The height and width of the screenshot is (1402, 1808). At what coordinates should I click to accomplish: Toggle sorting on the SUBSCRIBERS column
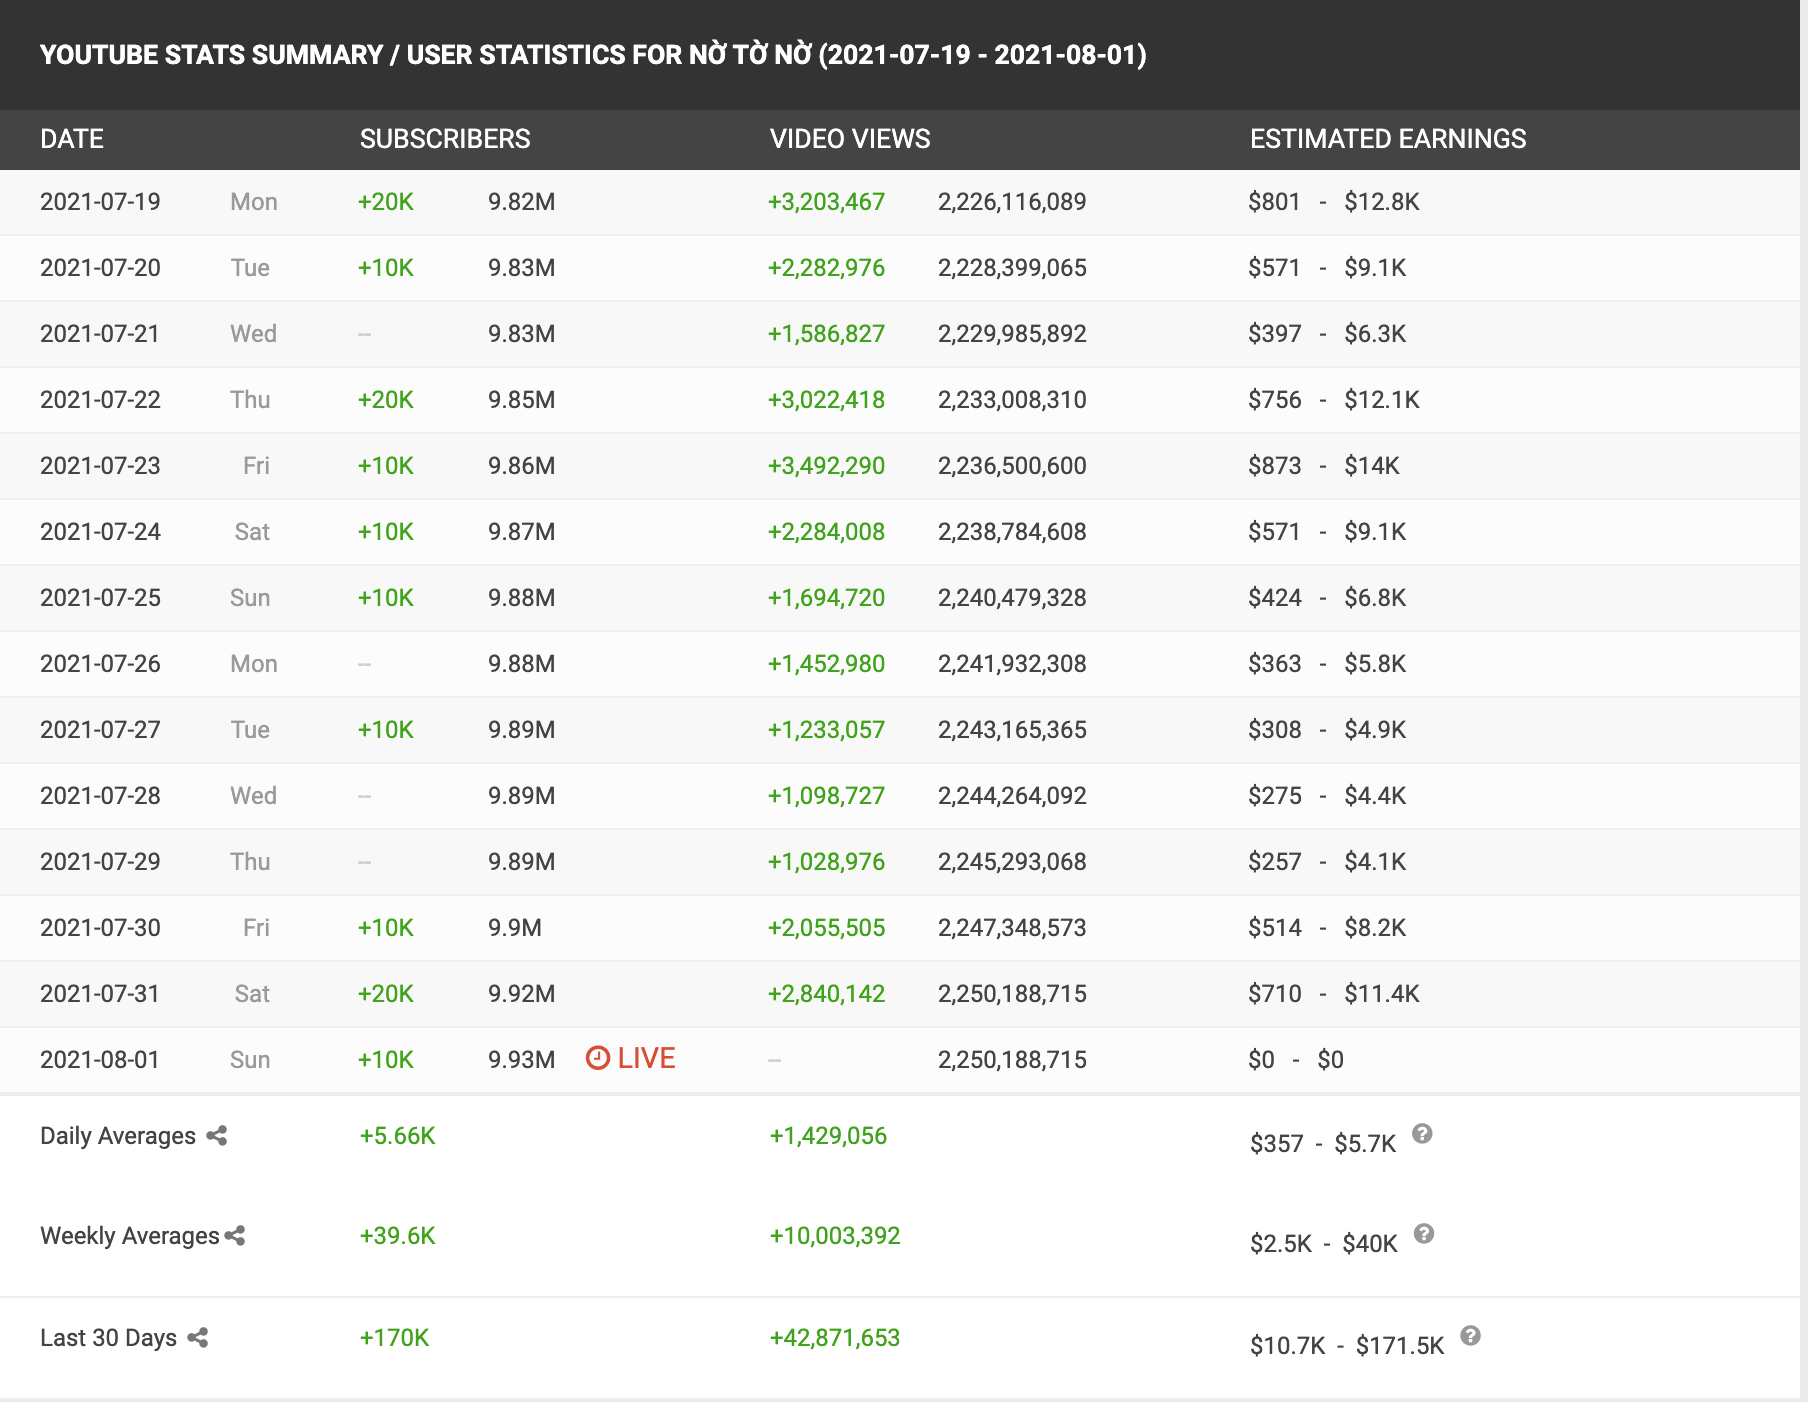445,139
